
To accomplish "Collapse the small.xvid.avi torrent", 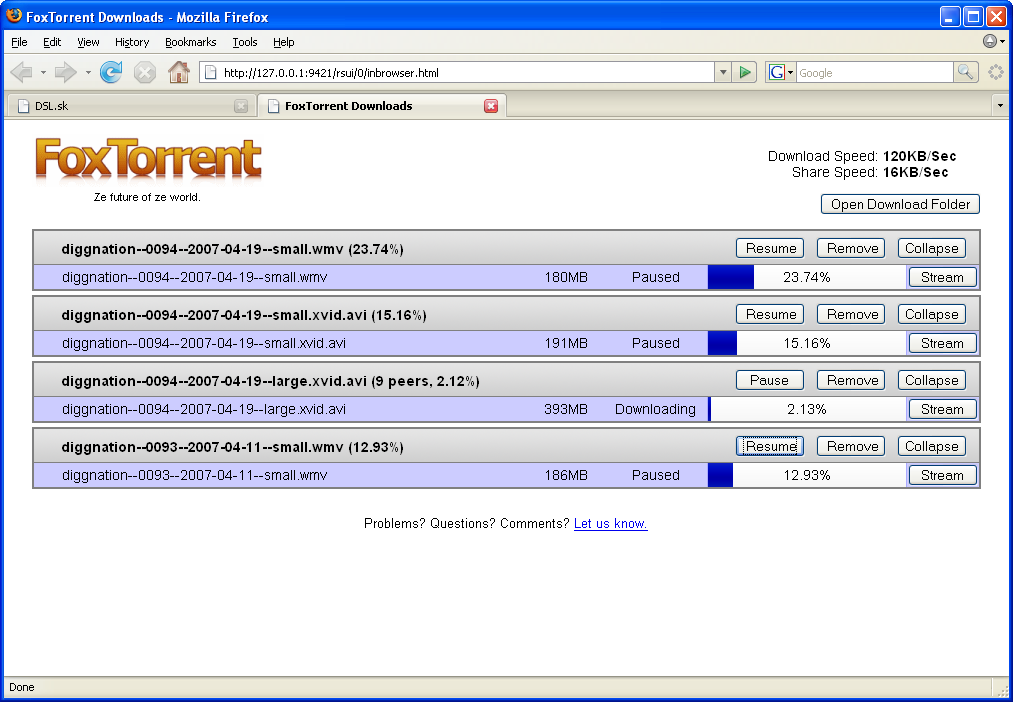I will coord(932,314).
